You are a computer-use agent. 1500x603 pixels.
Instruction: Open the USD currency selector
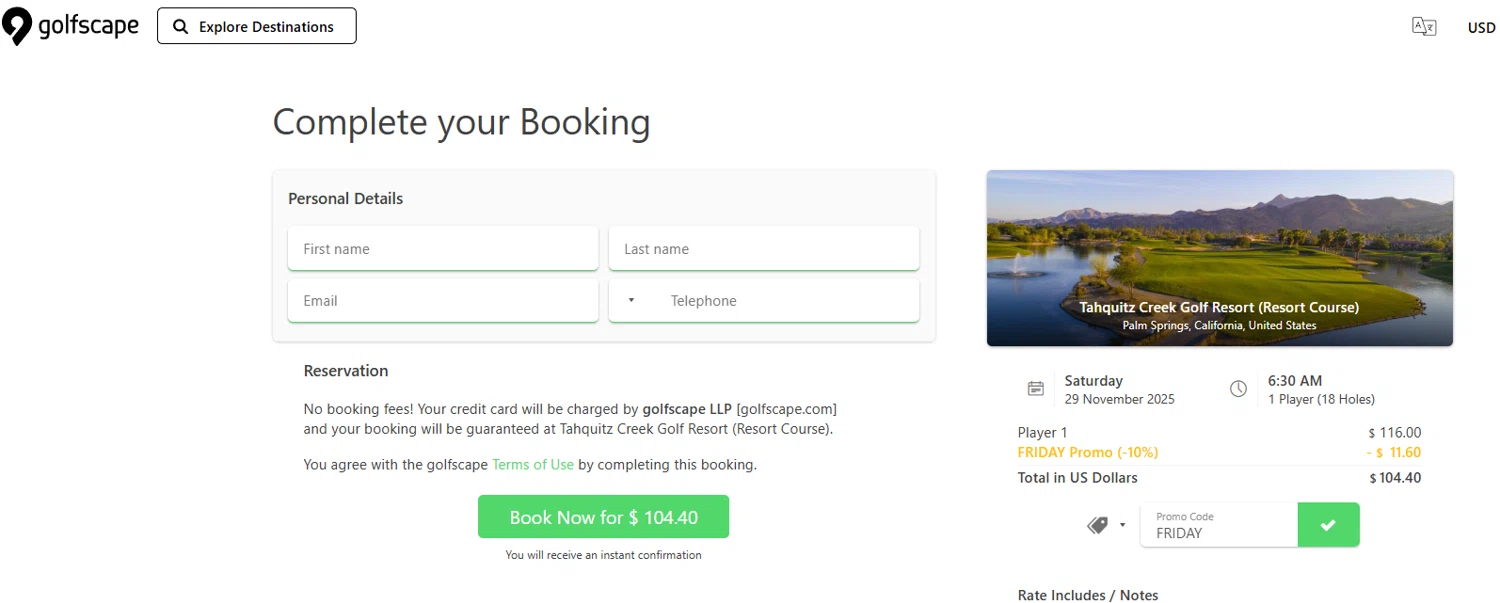tap(1481, 28)
